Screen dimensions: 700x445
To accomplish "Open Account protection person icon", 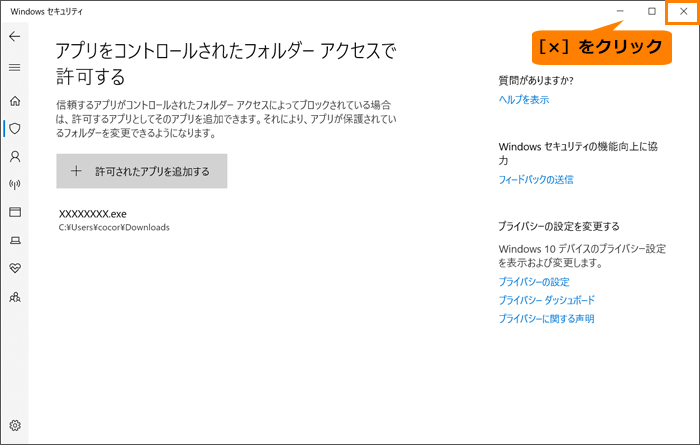I will coord(15,157).
